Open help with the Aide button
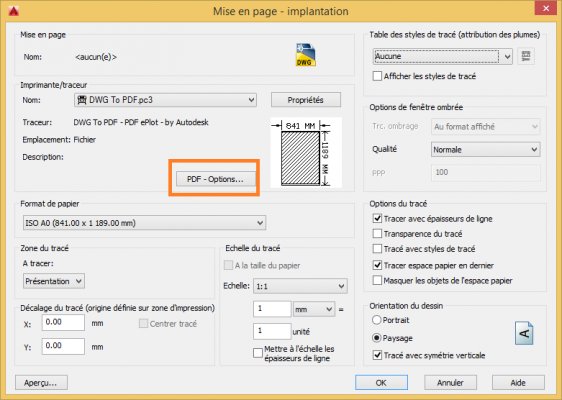 tap(518, 383)
